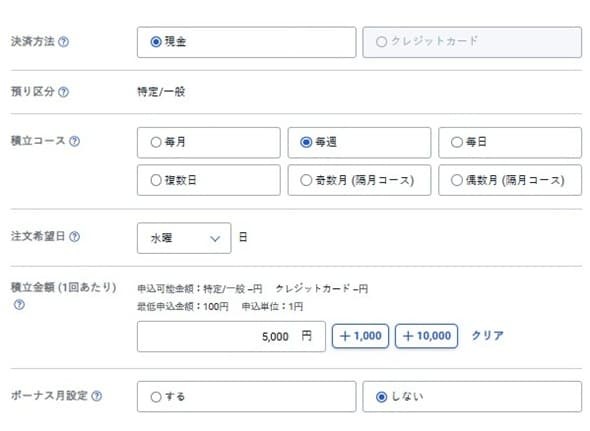Open help icon next to 預り区分

(x=64, y=92)
